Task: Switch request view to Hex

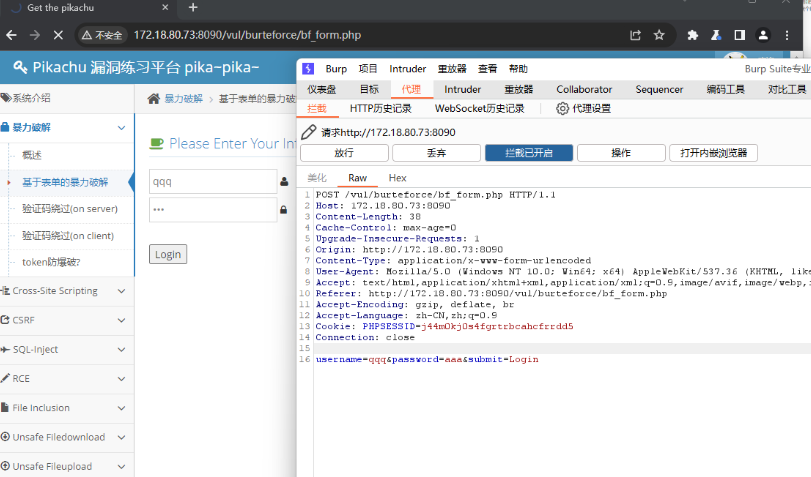Action: pyautogui.click(x=397, y=177)
